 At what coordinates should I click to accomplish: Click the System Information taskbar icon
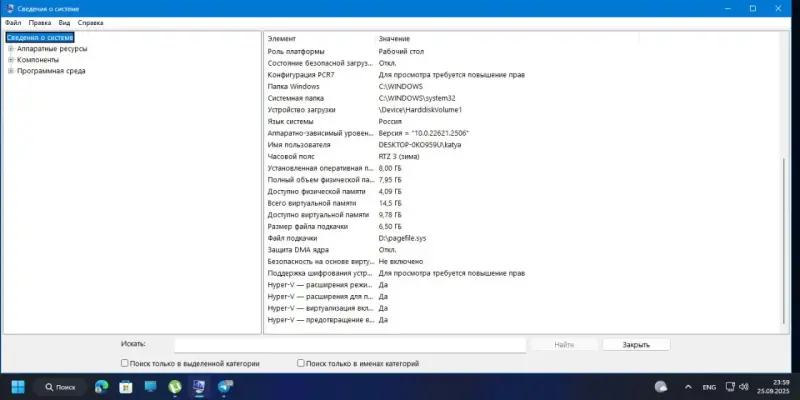pyautogui.click(x=199, y=386)
